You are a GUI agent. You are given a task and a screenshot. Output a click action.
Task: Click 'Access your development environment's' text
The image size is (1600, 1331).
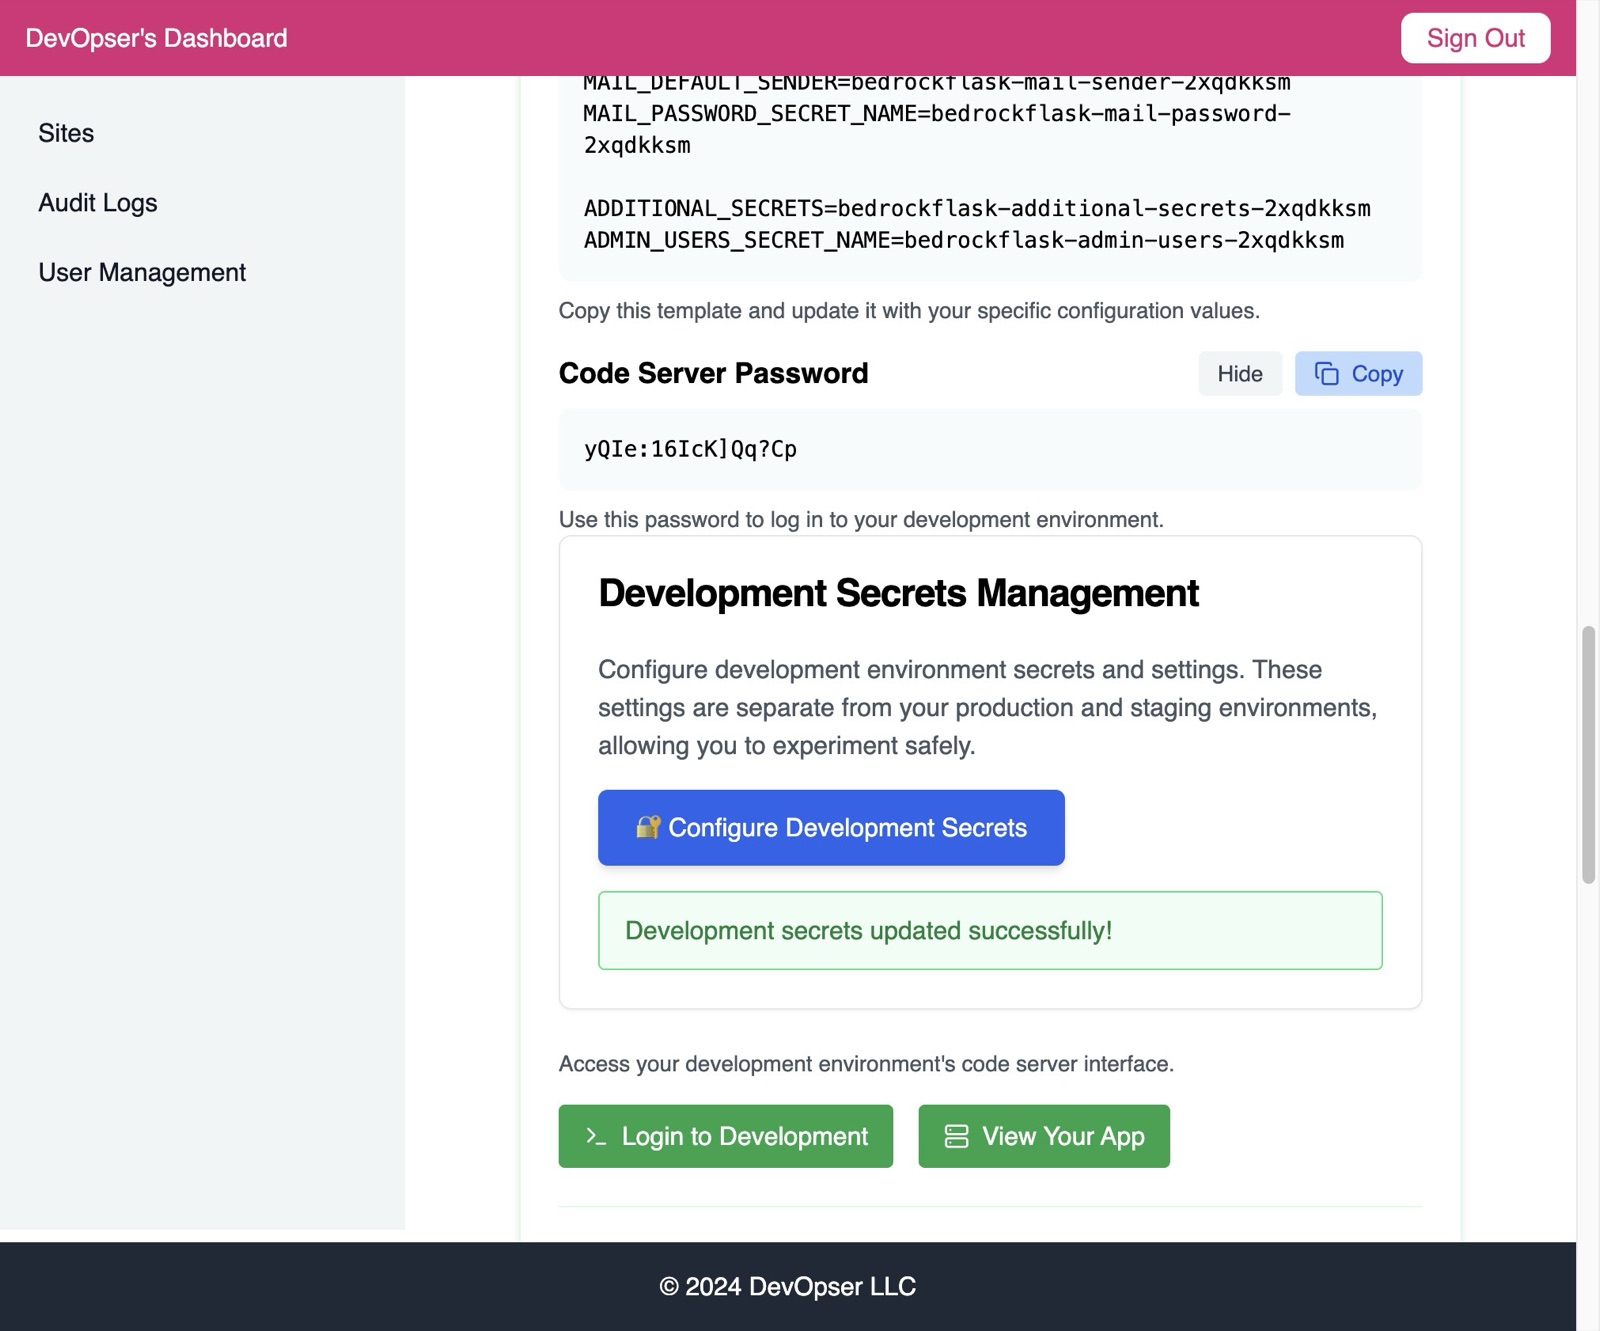click(866, 1064)
